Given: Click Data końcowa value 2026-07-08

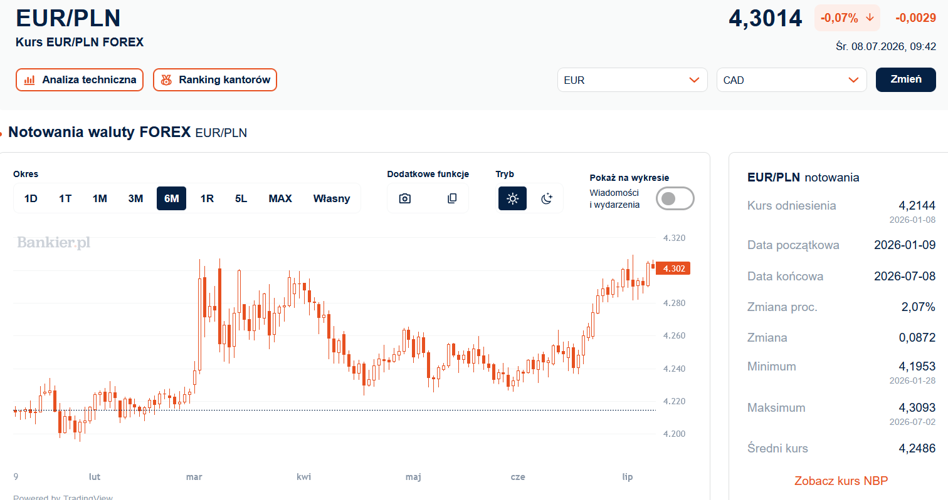Looking at the screenshot, I should pos(904,276).
